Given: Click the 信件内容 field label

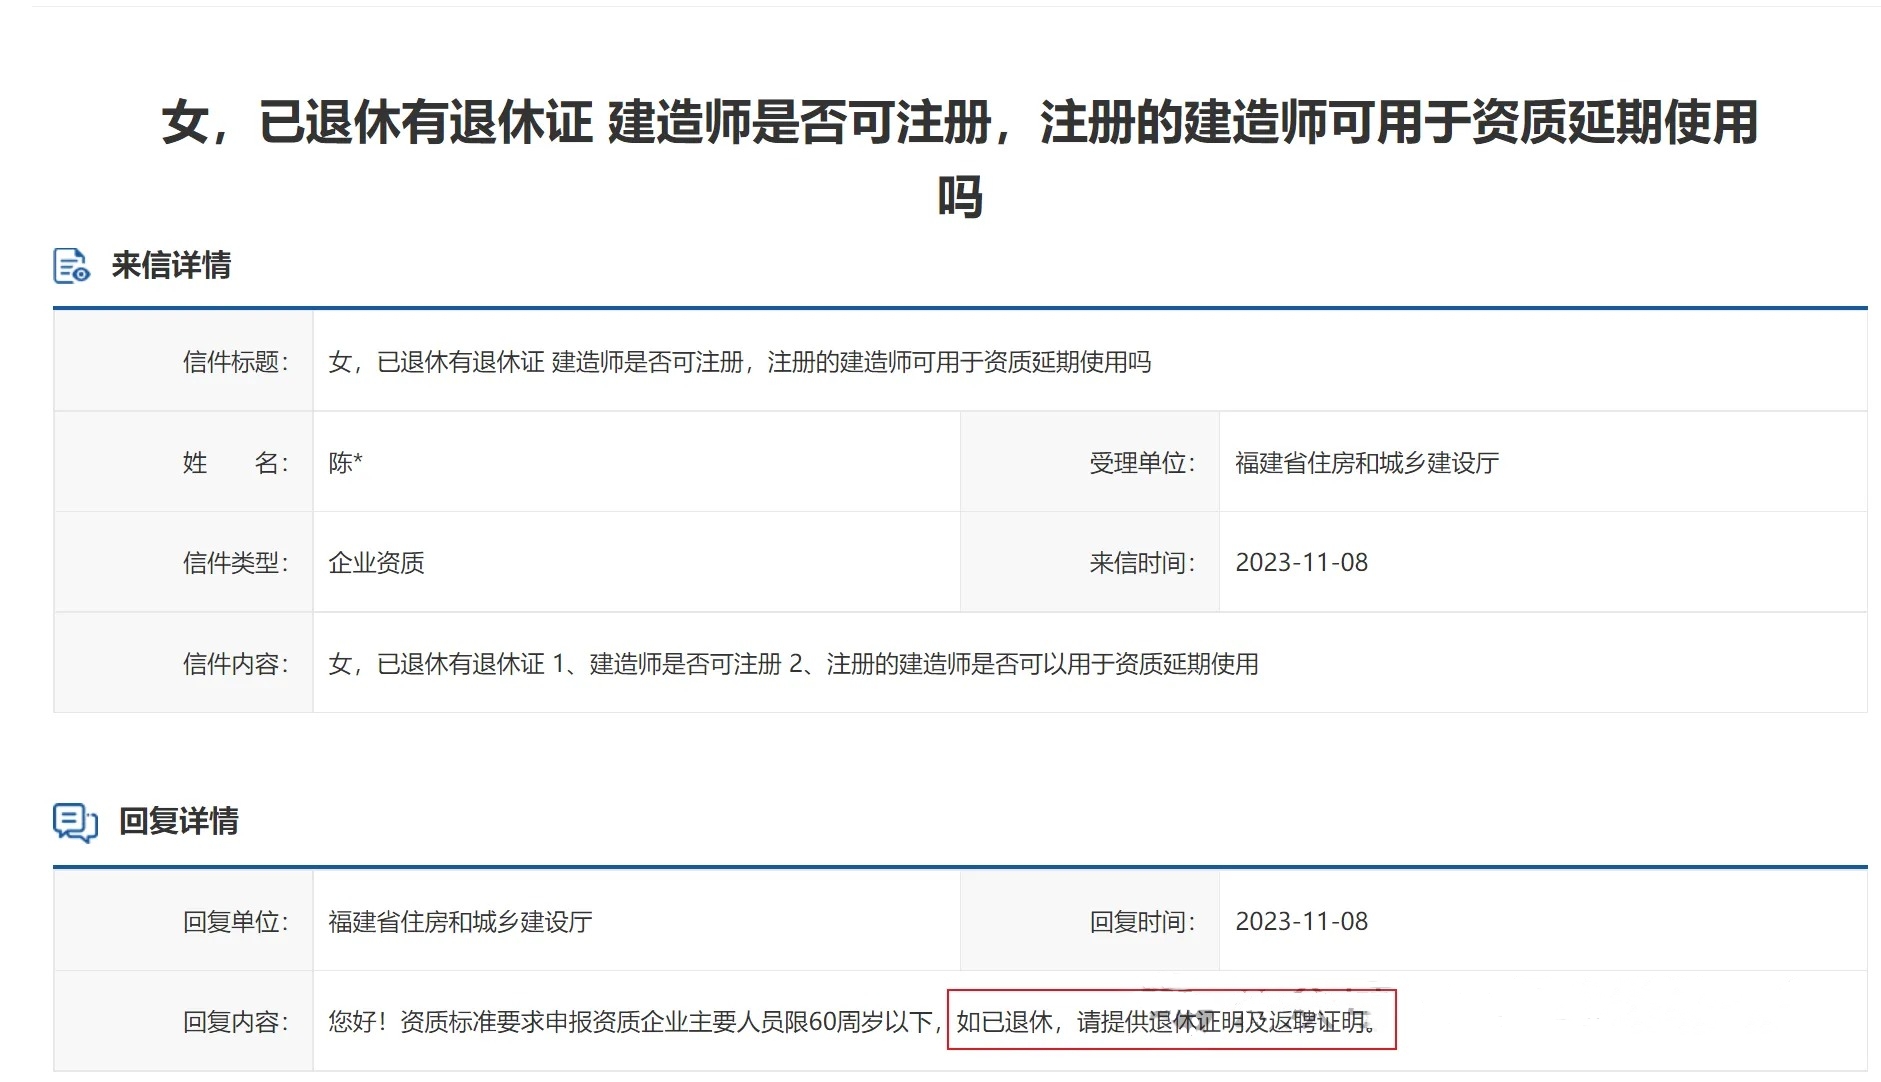Looking at the screenshot, I should [x=235, y=664].
